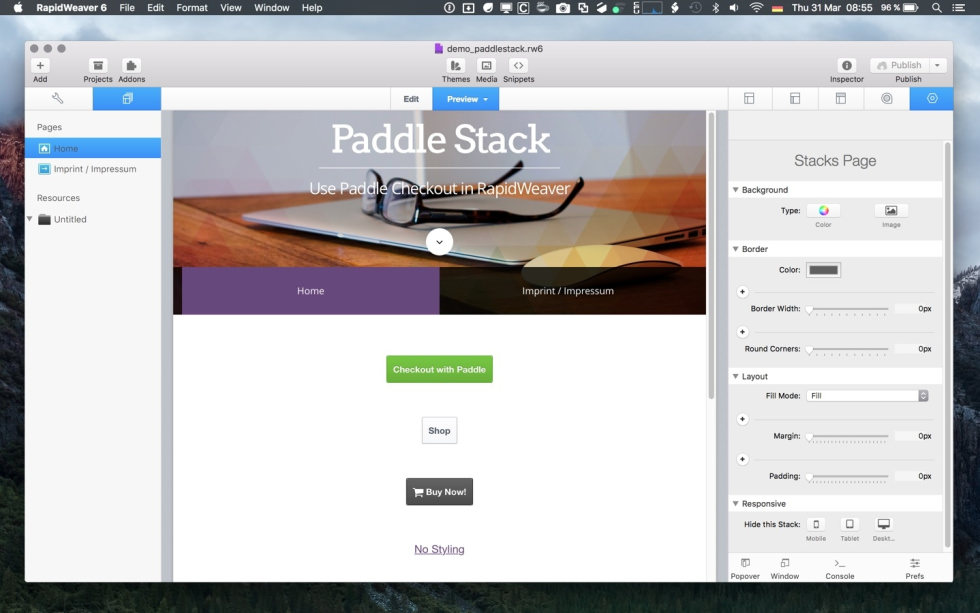Open the Border Color swatch

(x=823, y=270)
